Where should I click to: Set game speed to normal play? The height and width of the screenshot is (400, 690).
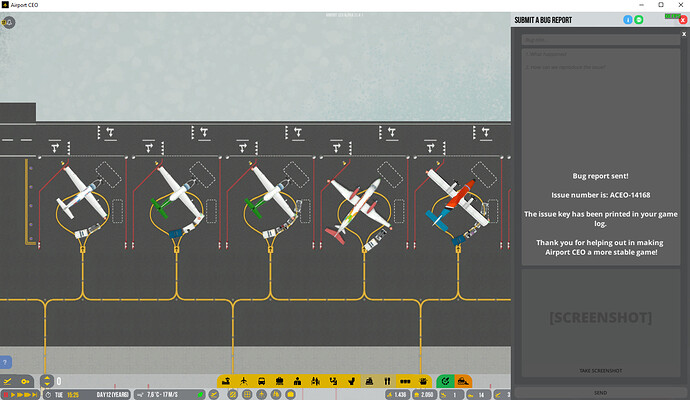(13, 395)
